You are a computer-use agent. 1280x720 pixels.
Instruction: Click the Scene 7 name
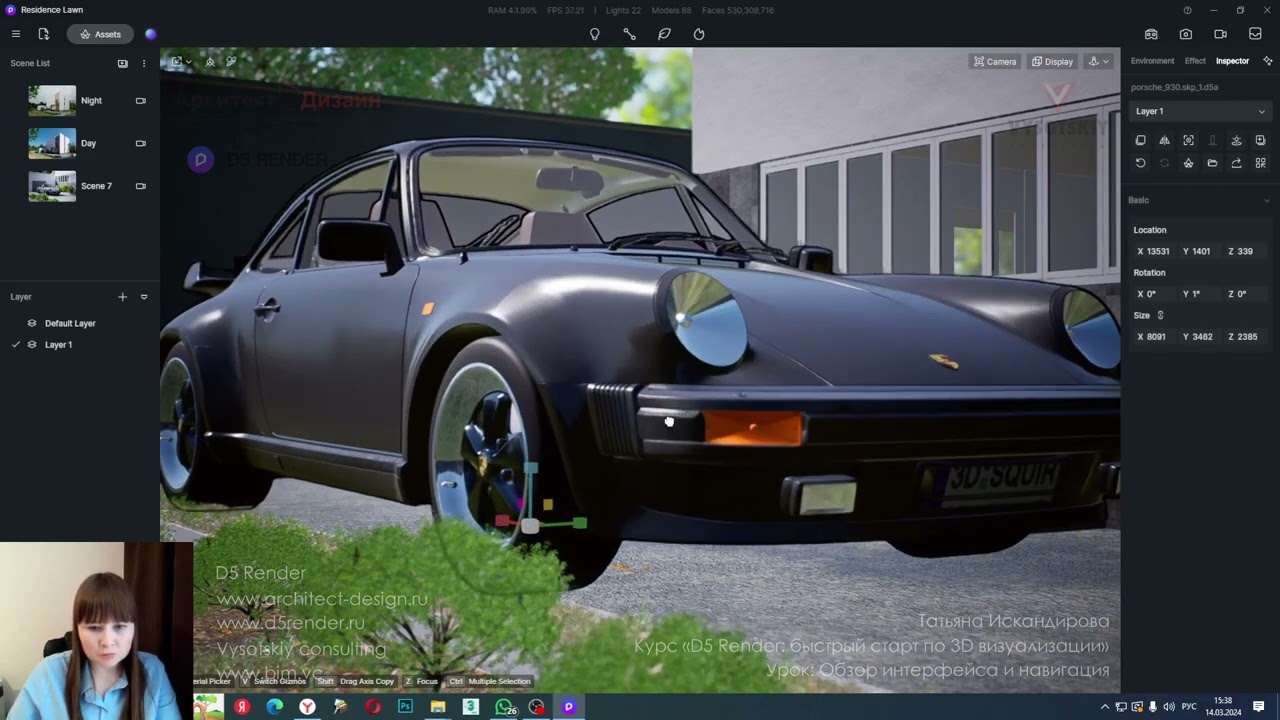[x=96, y=186]
